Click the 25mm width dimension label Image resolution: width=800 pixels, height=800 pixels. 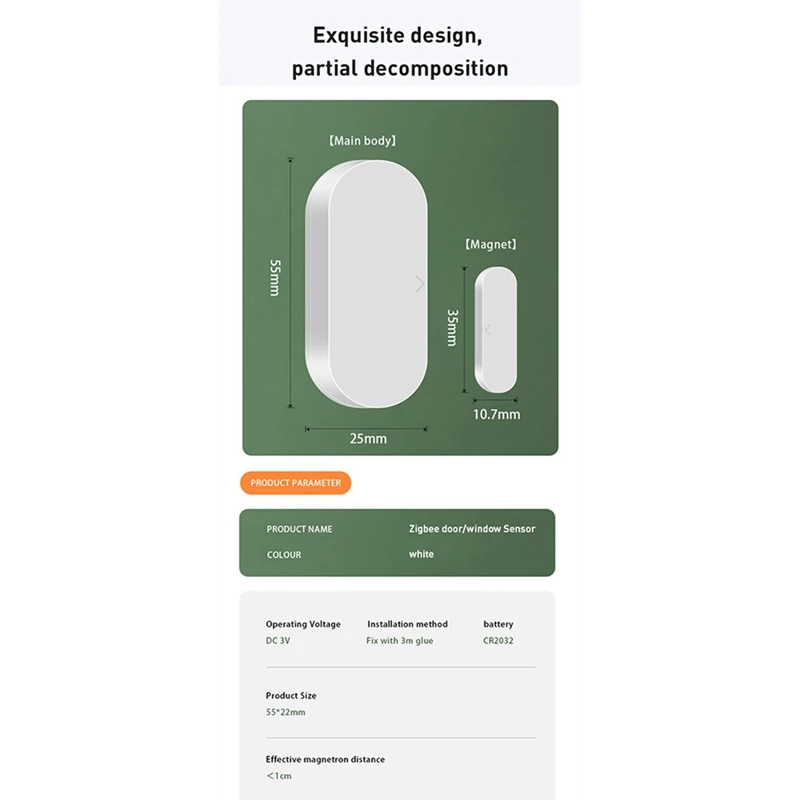point(367,438)
